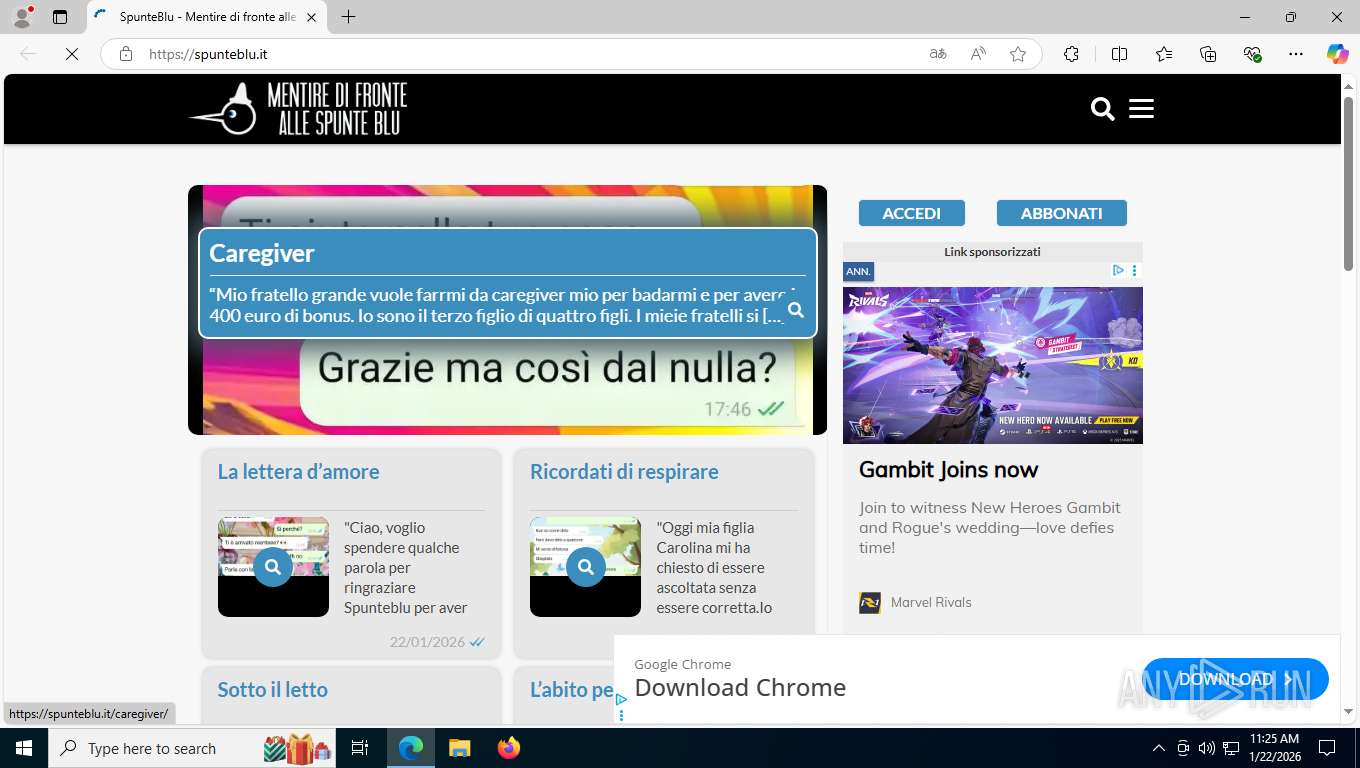This screenshot has height=768, width=1360.
Task: Click the ACCEDI login button
Action: point(912,213)
